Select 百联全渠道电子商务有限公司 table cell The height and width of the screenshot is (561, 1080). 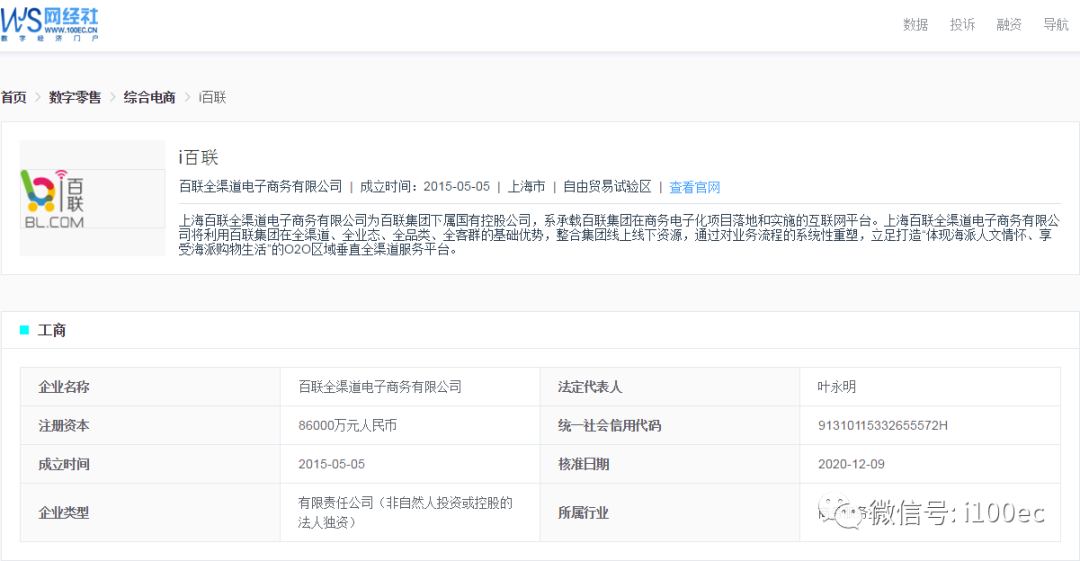[410, 387]
